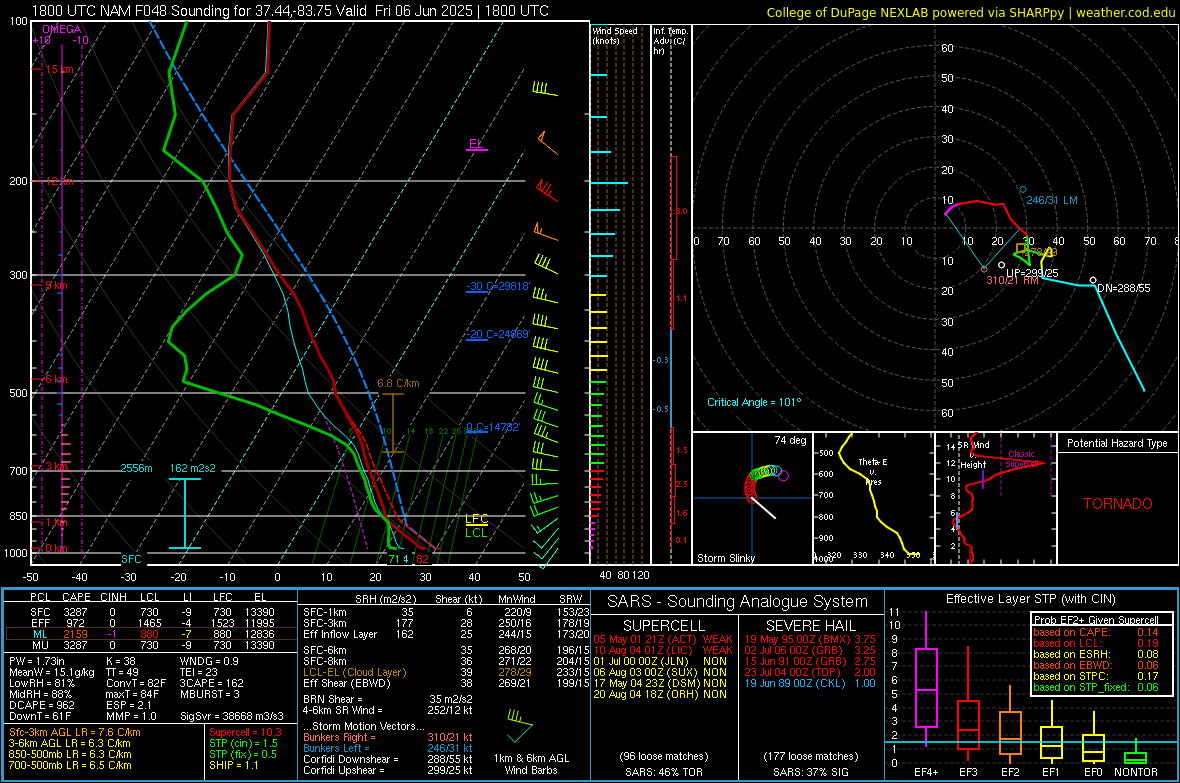Click the SARS: 37% SIG summary

[x=810, y=772]
